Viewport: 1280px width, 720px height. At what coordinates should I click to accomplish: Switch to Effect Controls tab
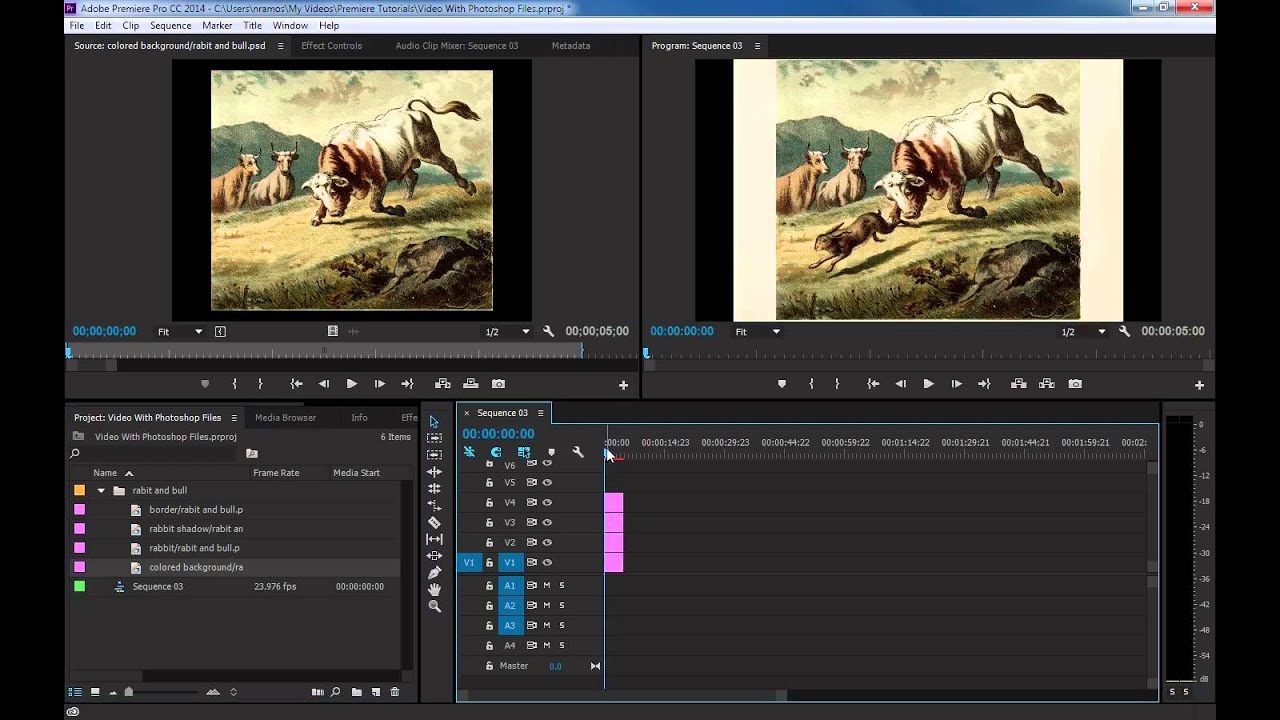331,46
